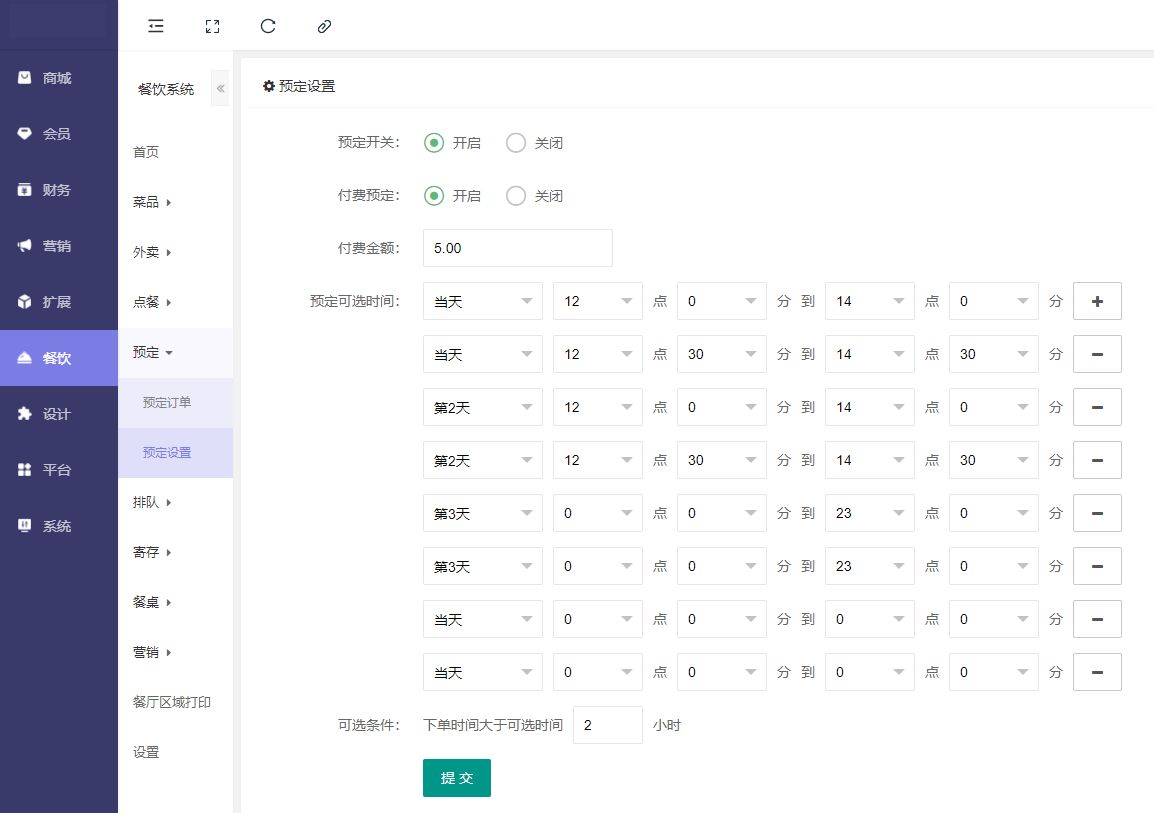Open 餐厅区域打印 menu item
The width and height of the screenshot is (1154, 813).
[x=172, y=702]
